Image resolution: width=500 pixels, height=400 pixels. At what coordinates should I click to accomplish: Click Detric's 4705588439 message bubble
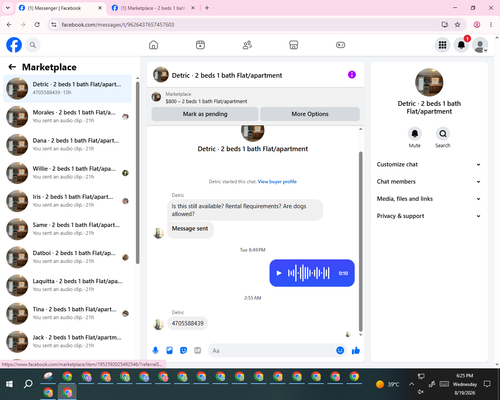tap(187, 323)
